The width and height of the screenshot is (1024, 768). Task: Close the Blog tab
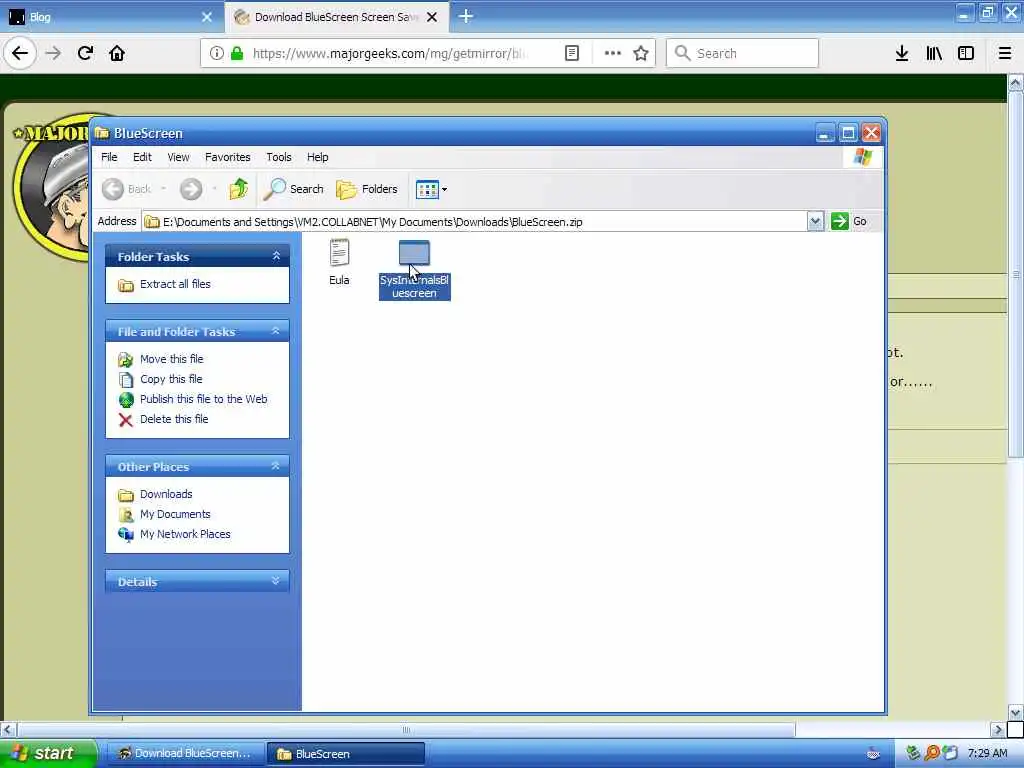click(x=207, y=17)
